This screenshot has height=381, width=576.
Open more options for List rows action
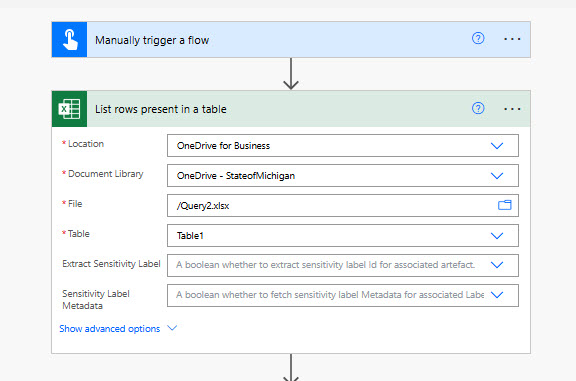click(x=512, y=109)
